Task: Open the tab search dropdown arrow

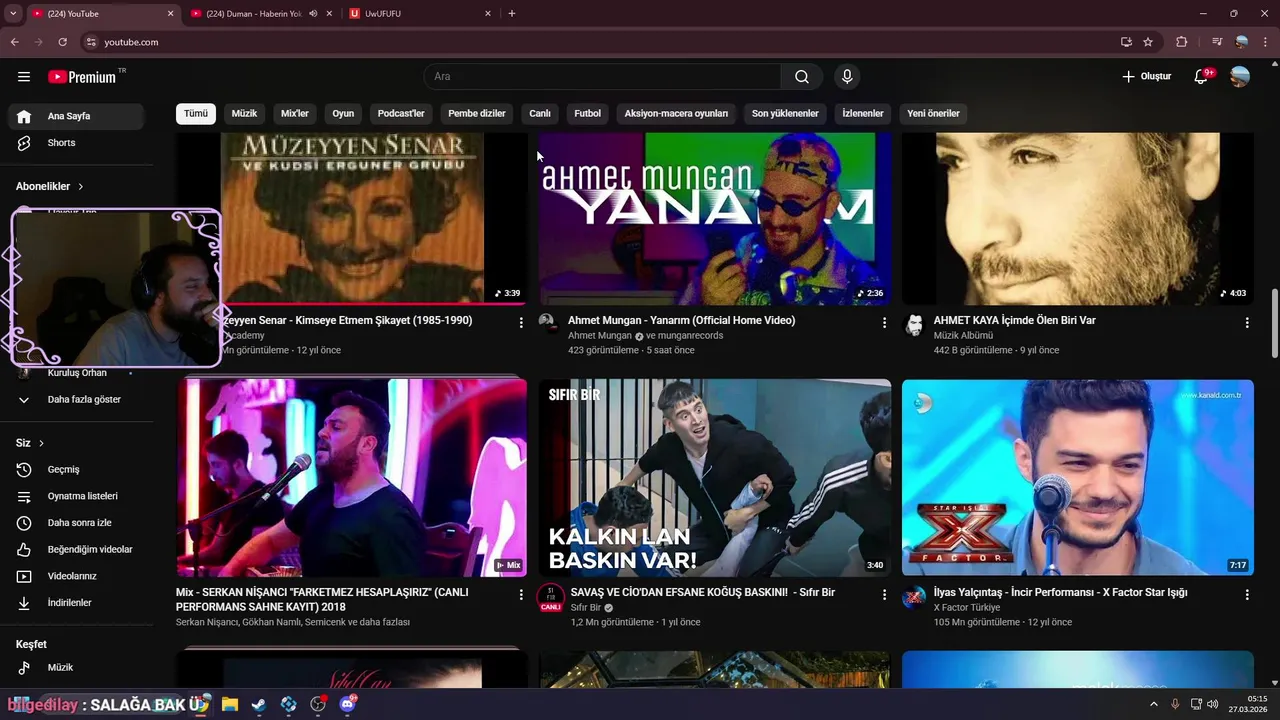Action: [x=13, y=14]
